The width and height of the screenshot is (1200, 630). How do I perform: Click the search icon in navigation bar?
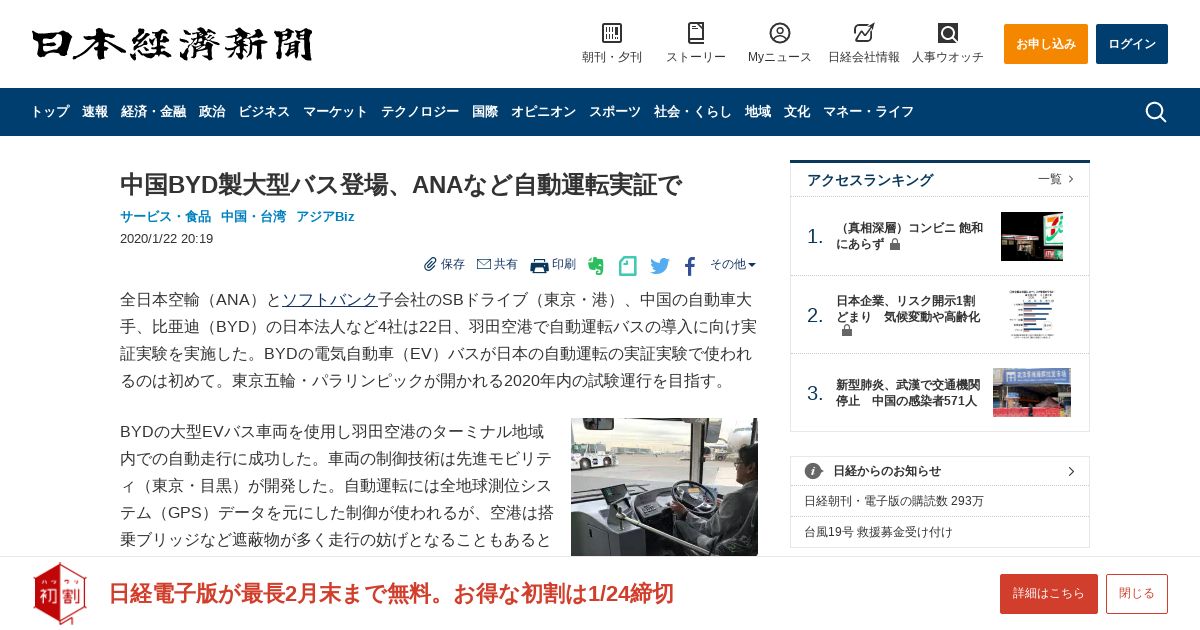[1155, 112]
